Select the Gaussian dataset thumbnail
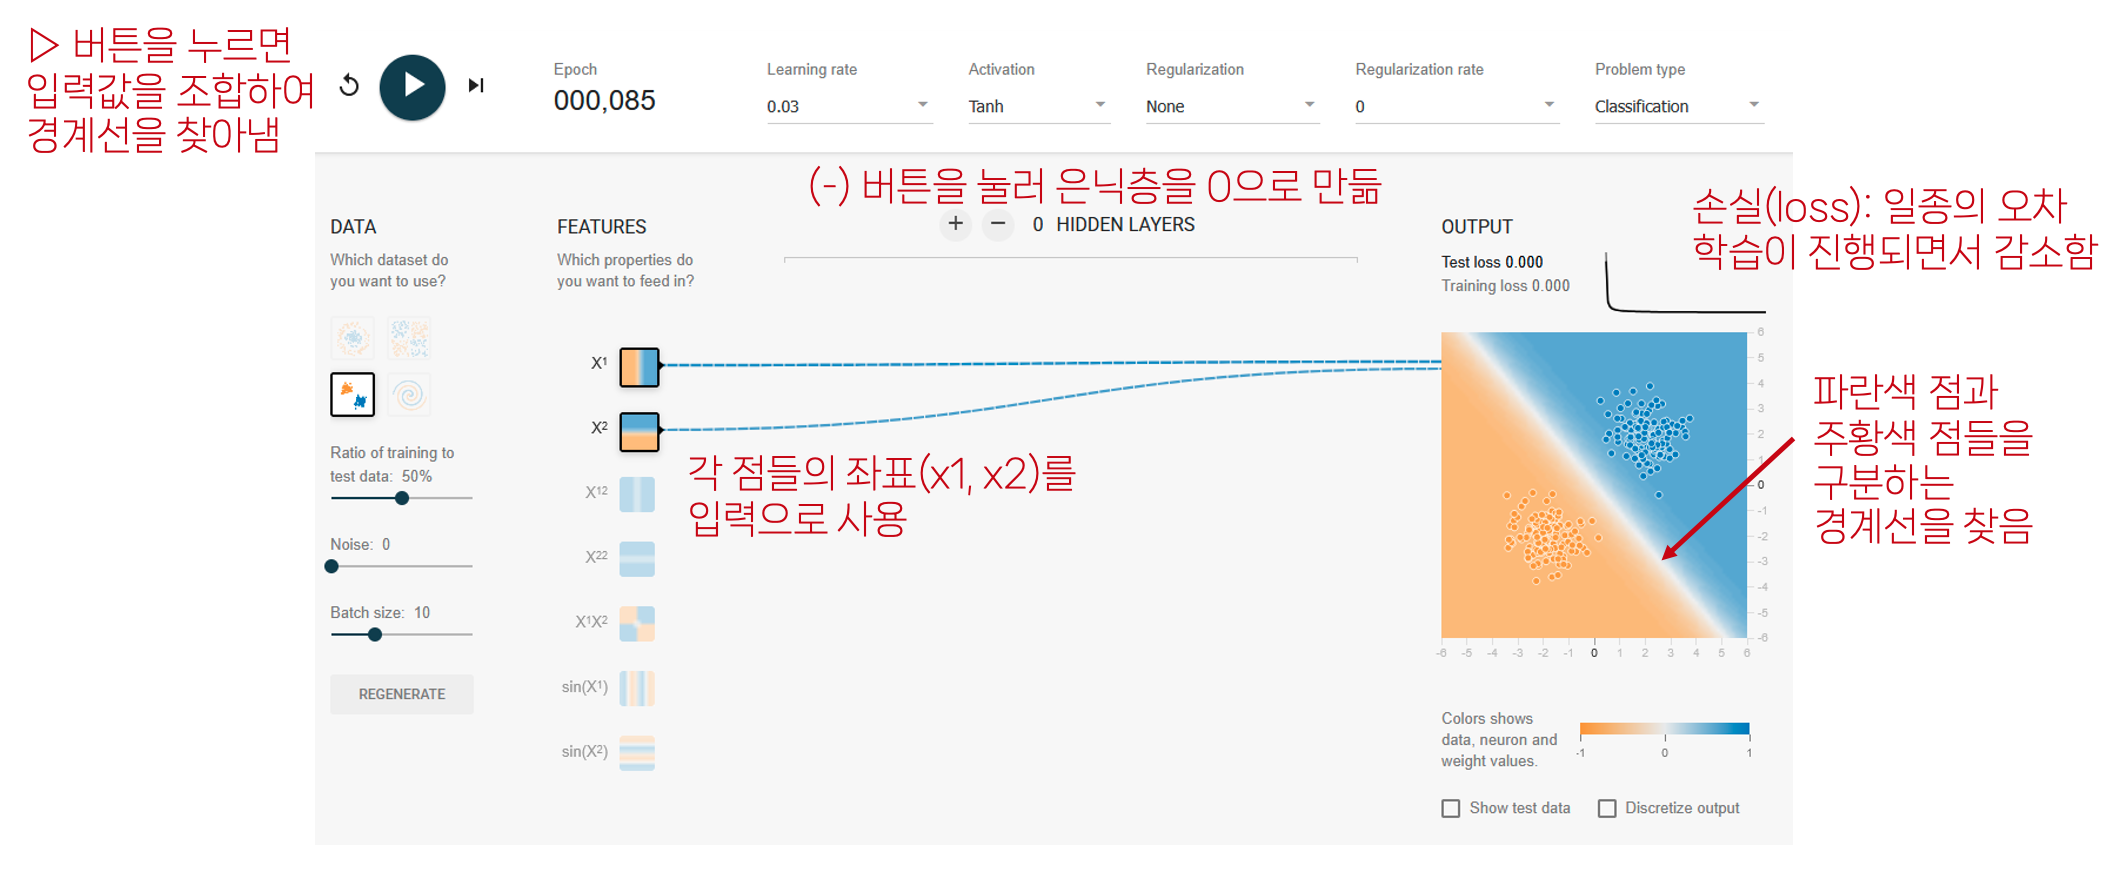 [352, 395]
